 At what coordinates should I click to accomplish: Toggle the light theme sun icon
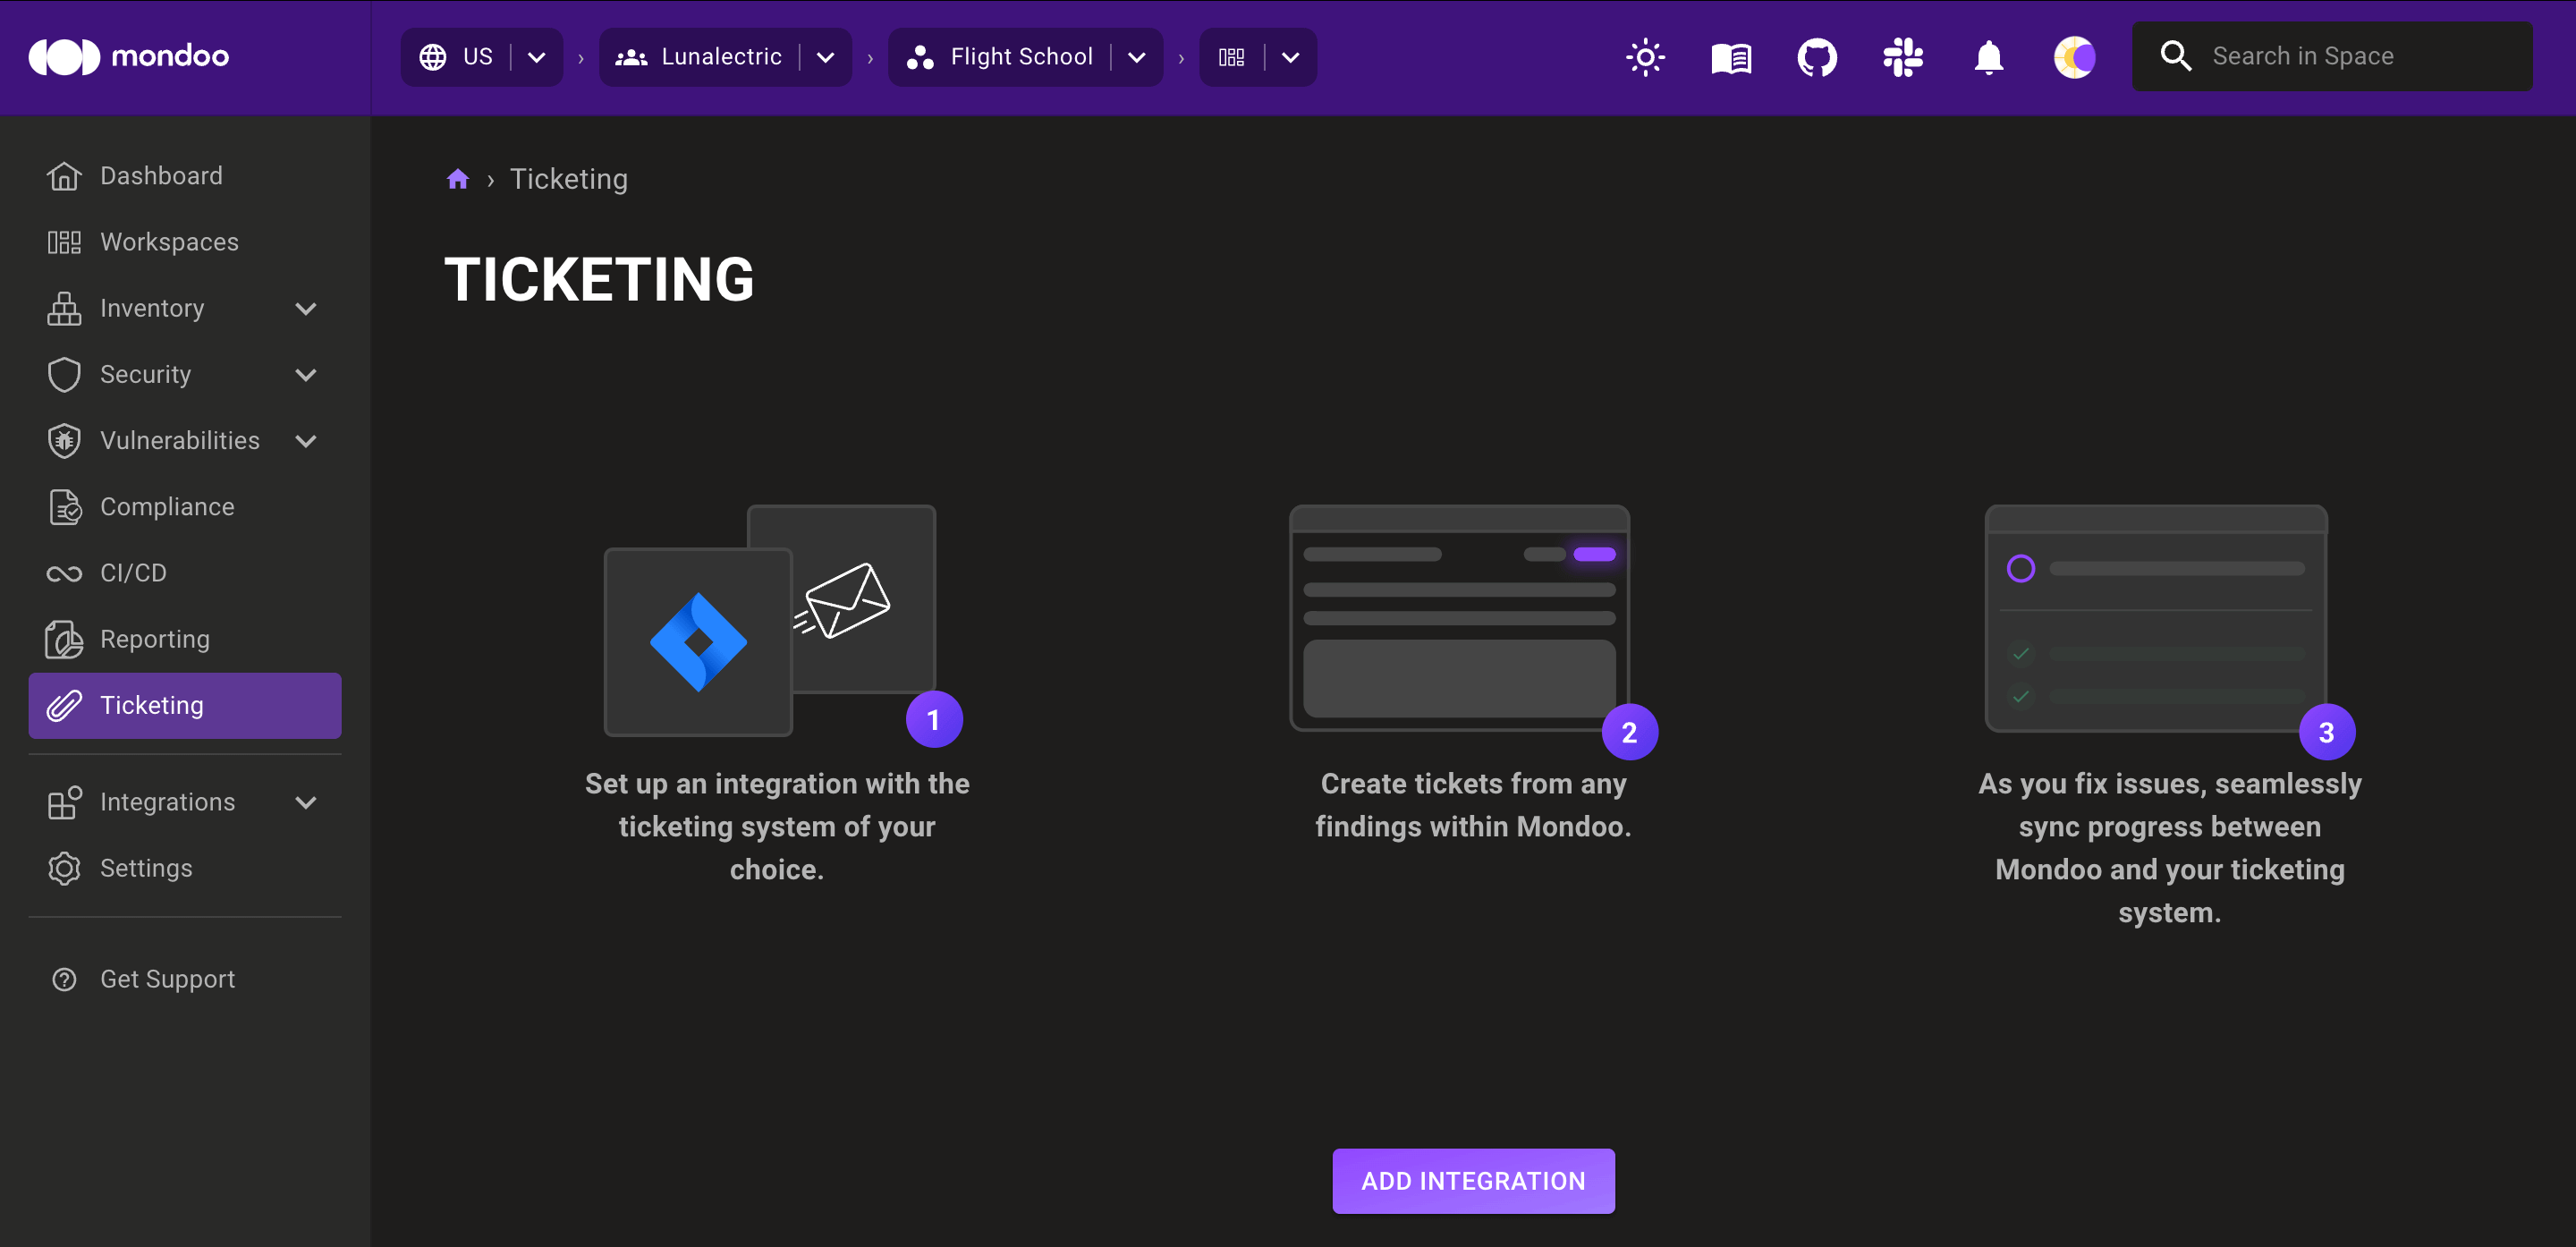point(1644,57)
